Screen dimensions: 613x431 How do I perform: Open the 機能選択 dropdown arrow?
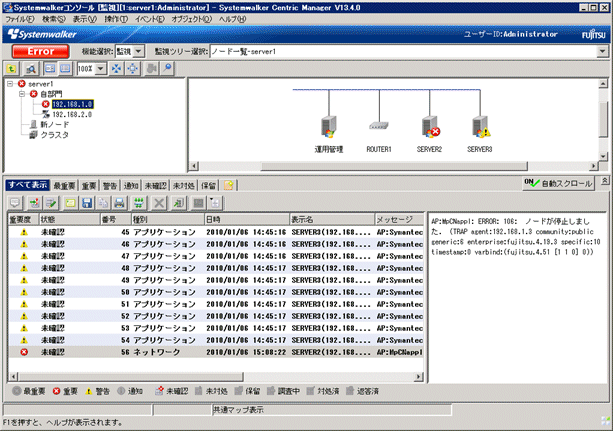tap(139, 51)
